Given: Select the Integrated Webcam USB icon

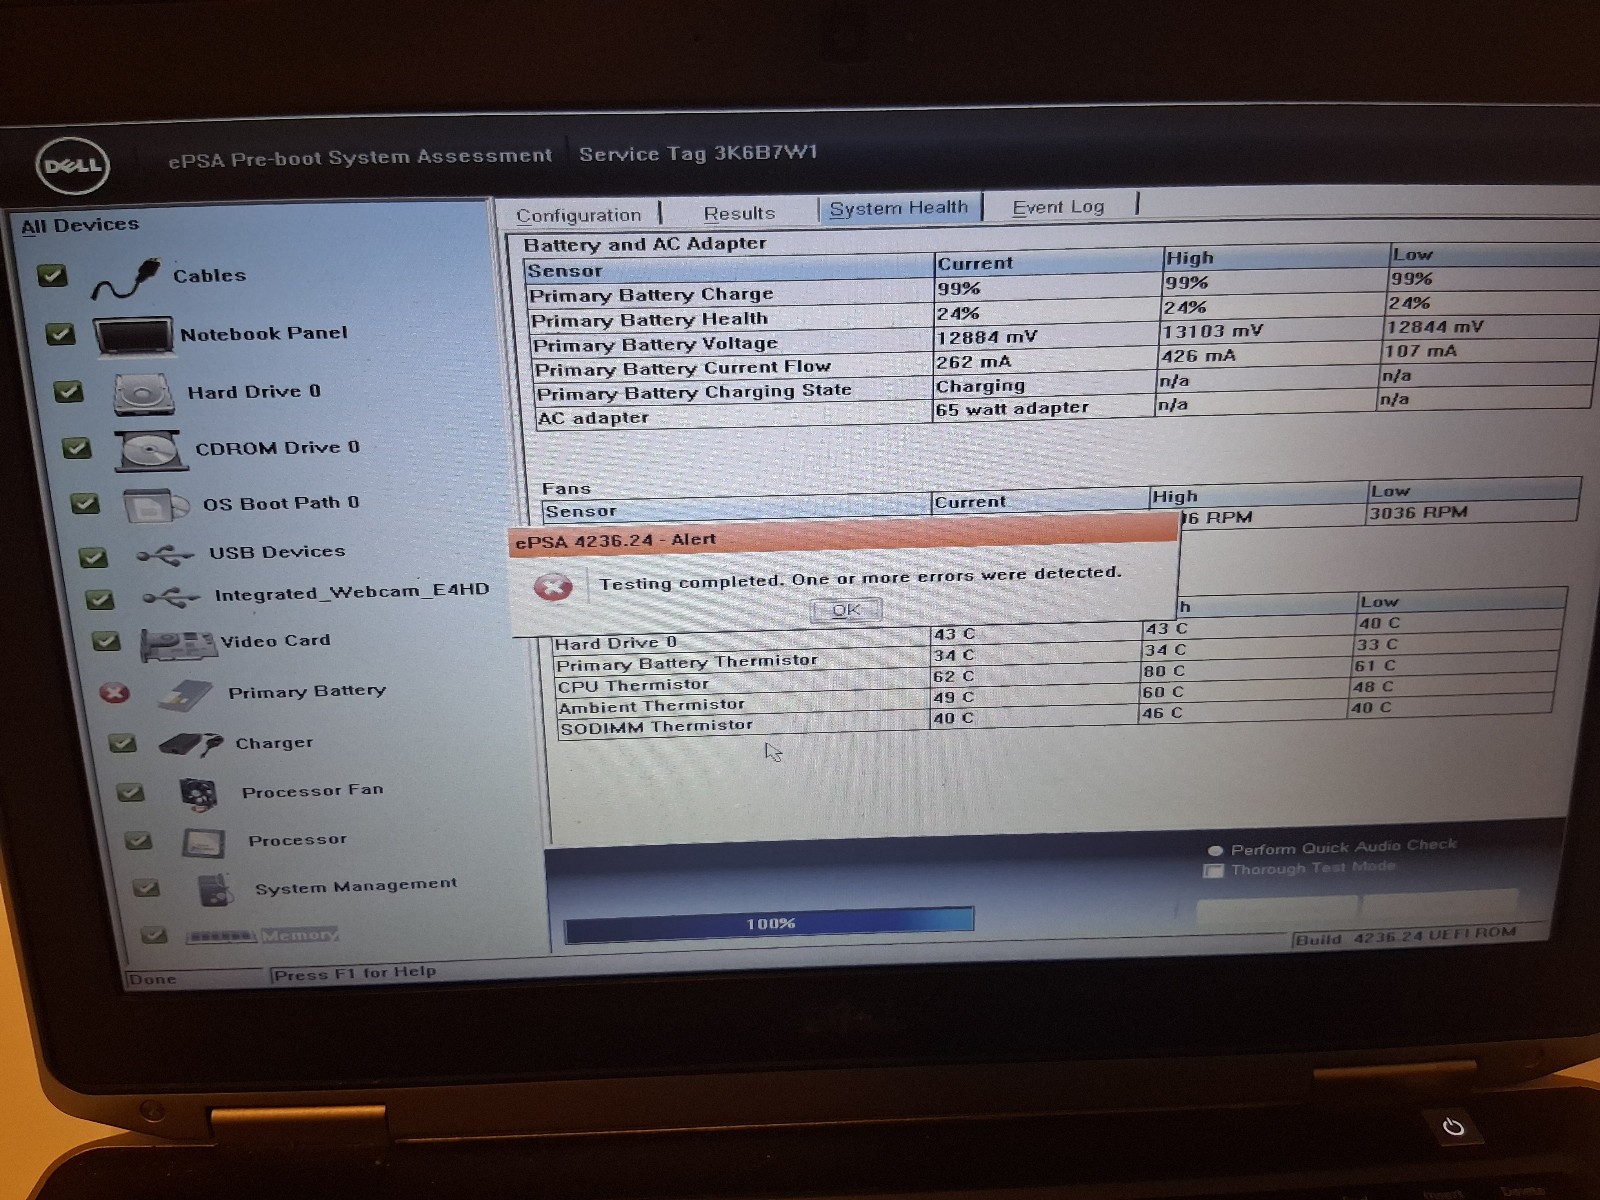Looking at the screenshot, I should (x=171, y=598).
